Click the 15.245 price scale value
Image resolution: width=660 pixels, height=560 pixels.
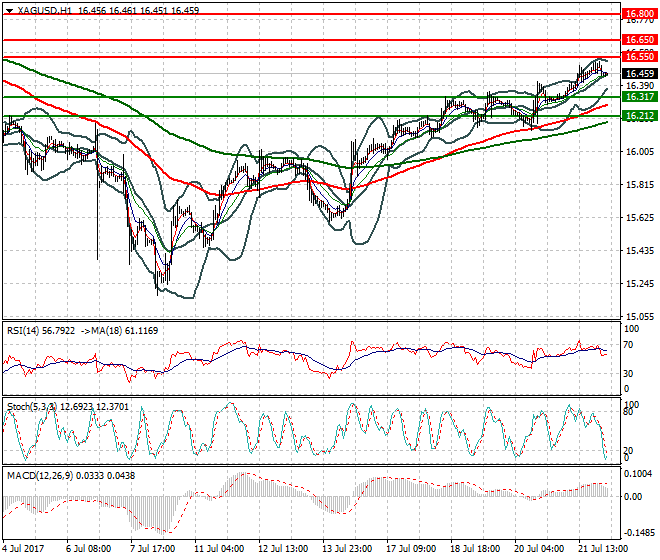click(640, 284)
